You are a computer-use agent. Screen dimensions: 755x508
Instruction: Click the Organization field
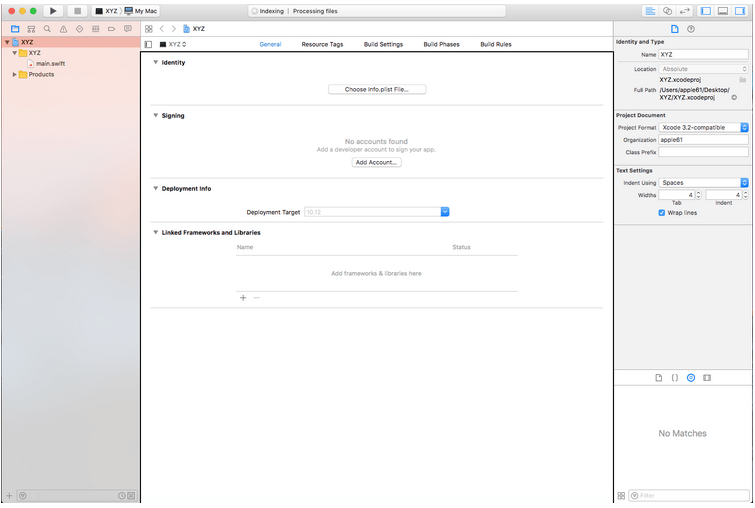pyautogui.click(x=703, y=140)
